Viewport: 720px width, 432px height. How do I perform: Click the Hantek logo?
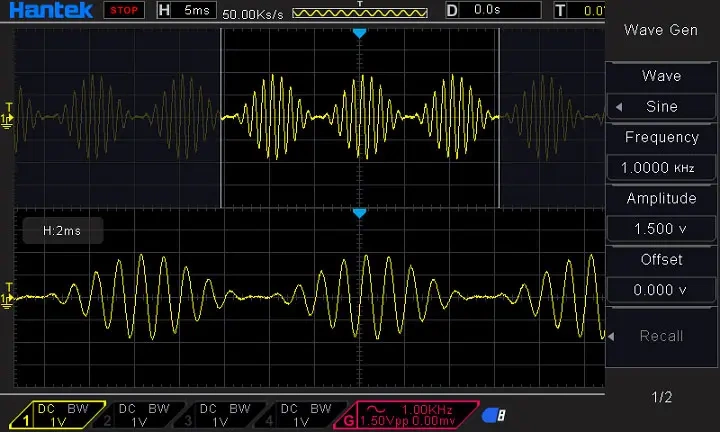point(48,11)
